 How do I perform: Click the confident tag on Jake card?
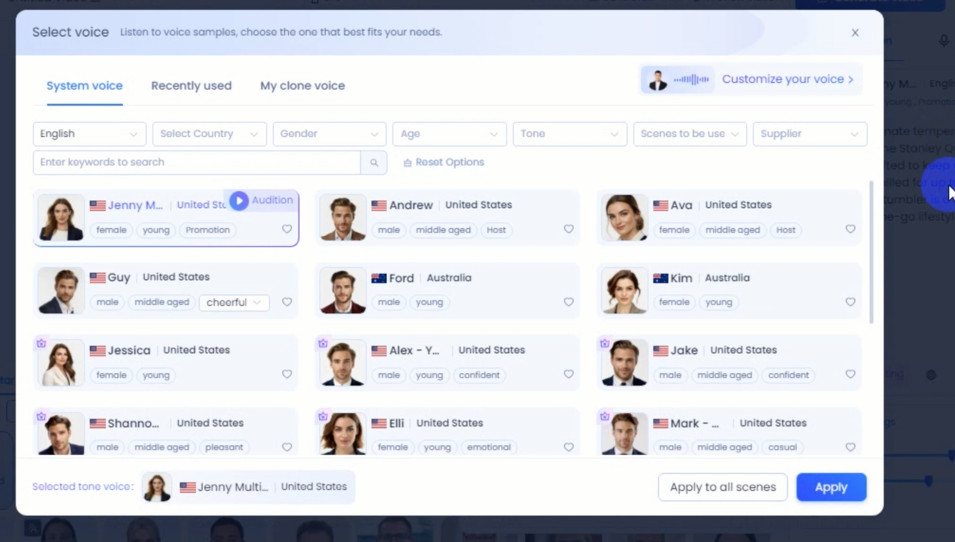pyautogui.click(x=789, y=375)
